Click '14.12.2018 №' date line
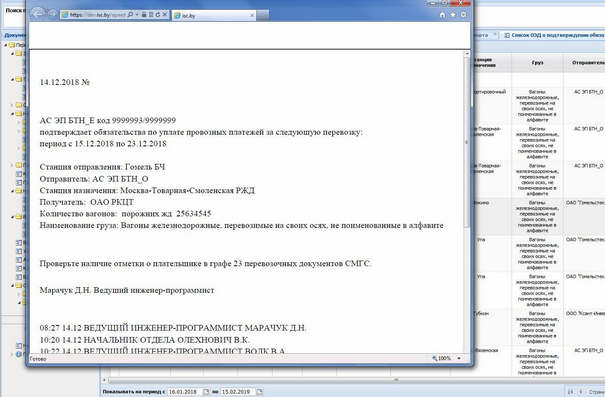The image size is (605, 397). point(64,82)
